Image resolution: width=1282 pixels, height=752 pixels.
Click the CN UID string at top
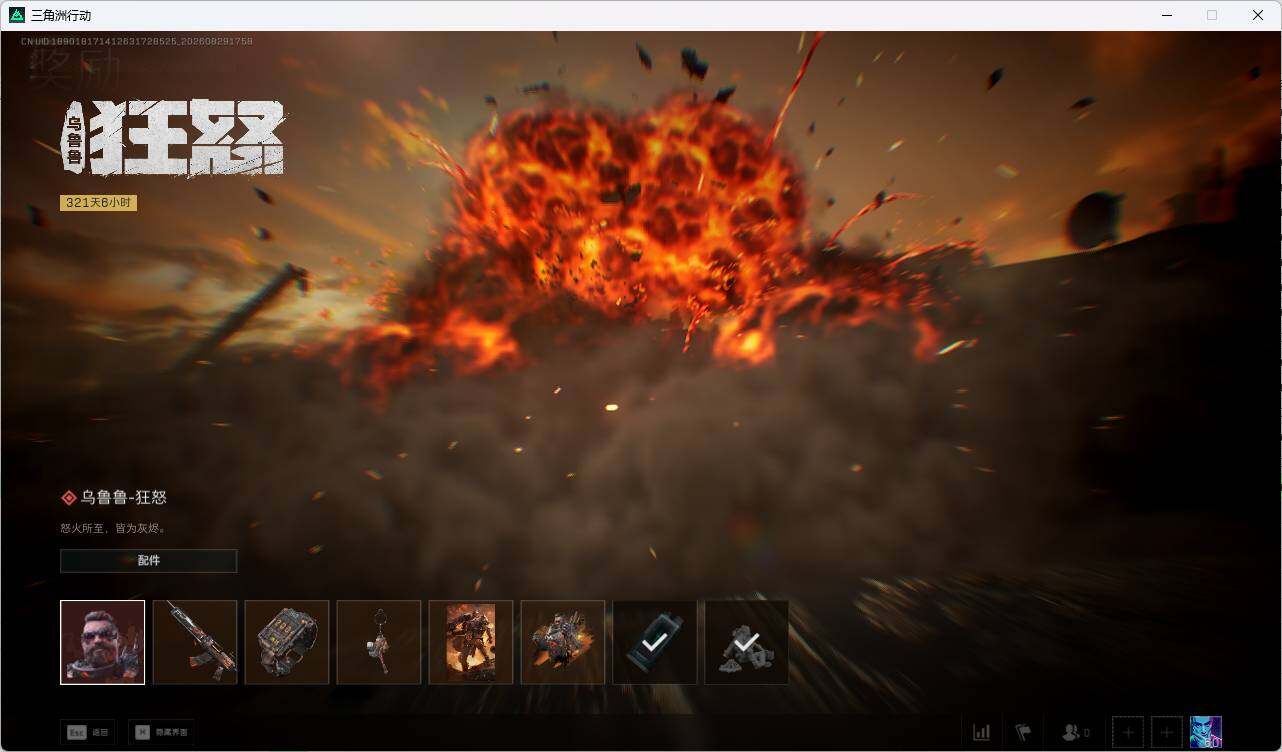pyautogui.click(x=137, y=42)
